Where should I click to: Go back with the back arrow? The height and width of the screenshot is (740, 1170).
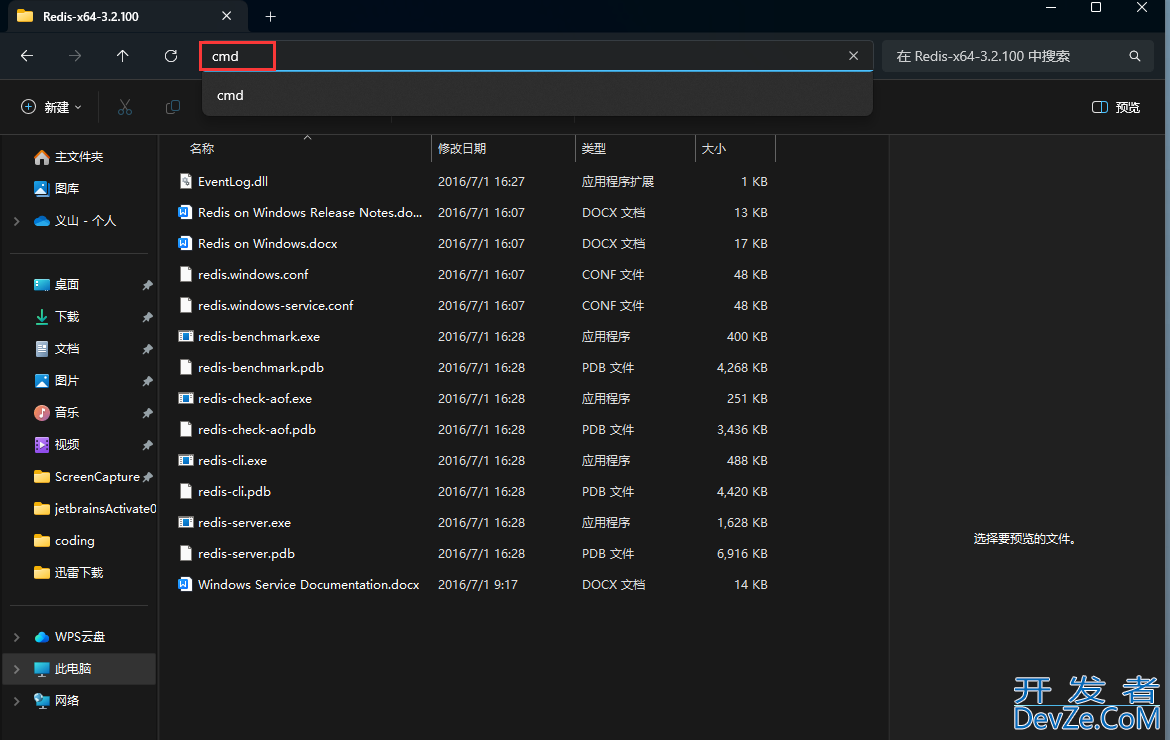coord(27,56)
